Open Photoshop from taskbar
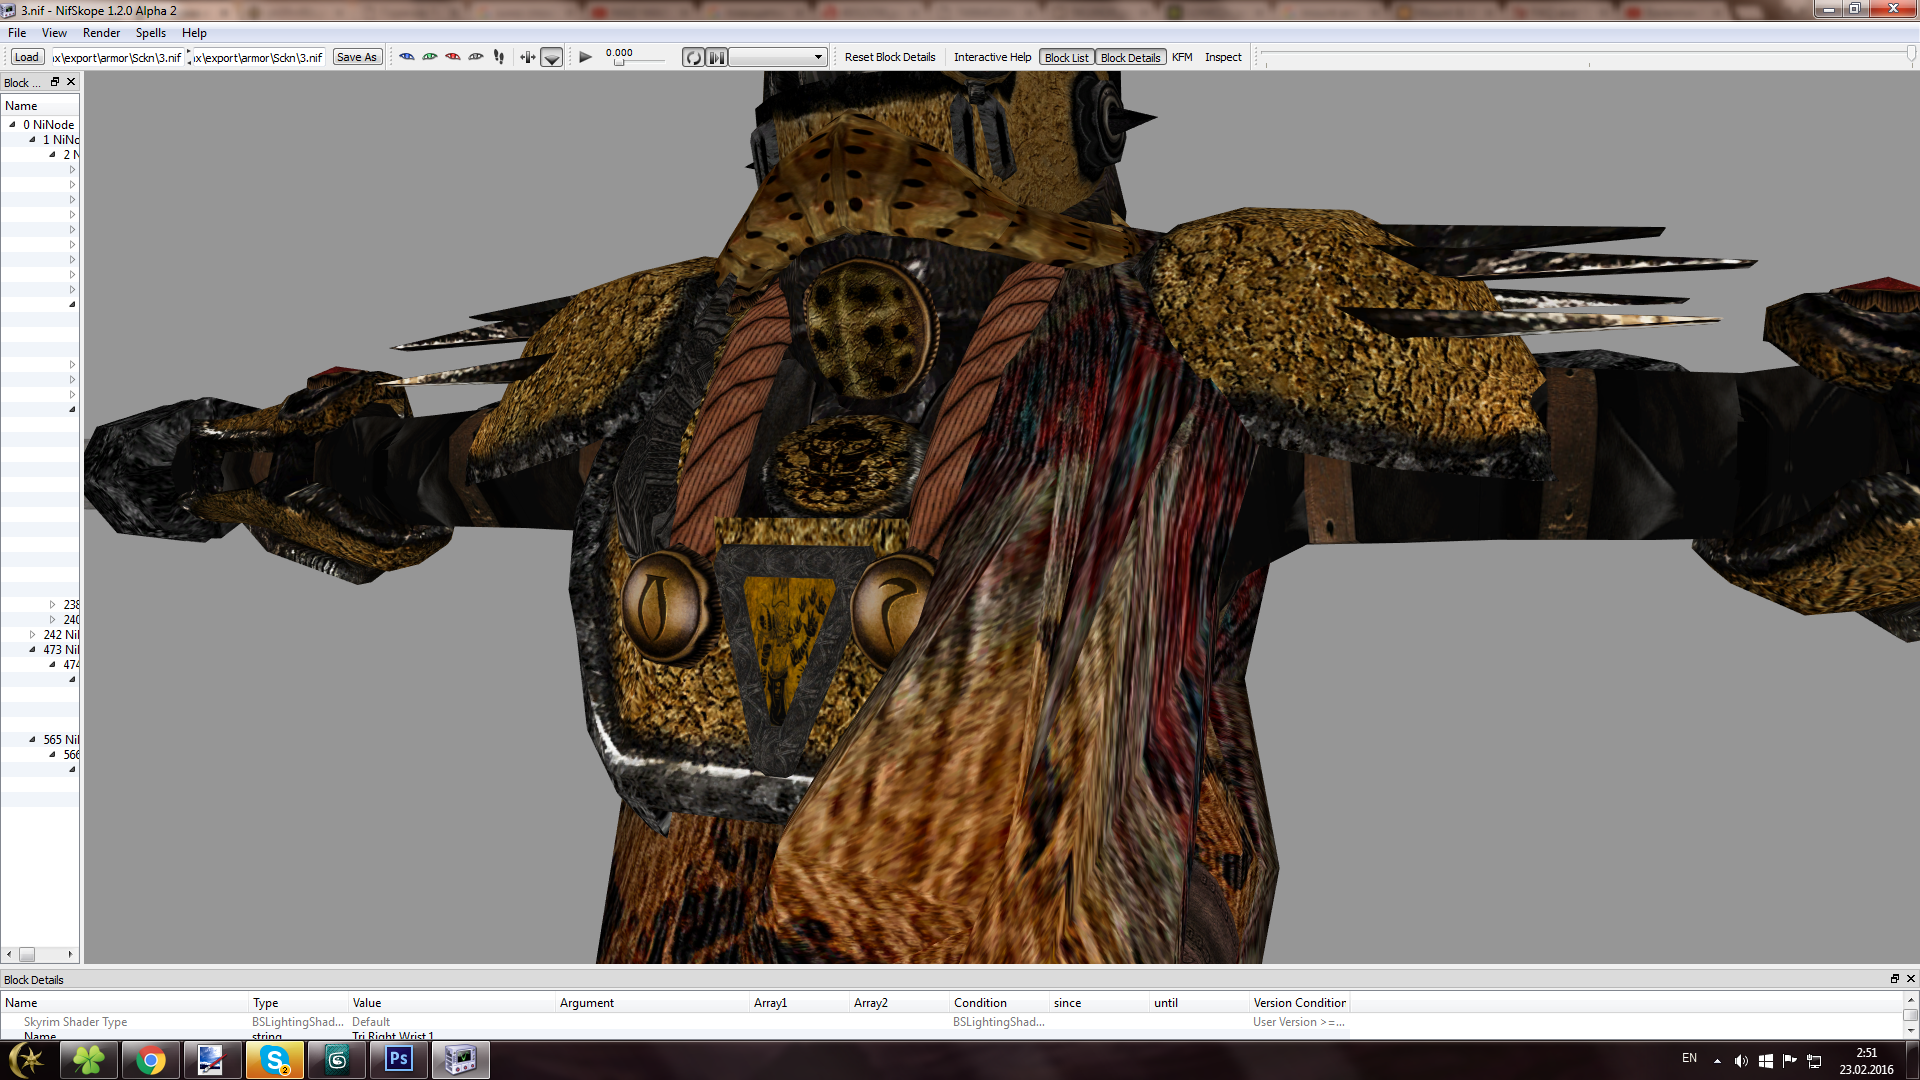 pos(398,1060)
